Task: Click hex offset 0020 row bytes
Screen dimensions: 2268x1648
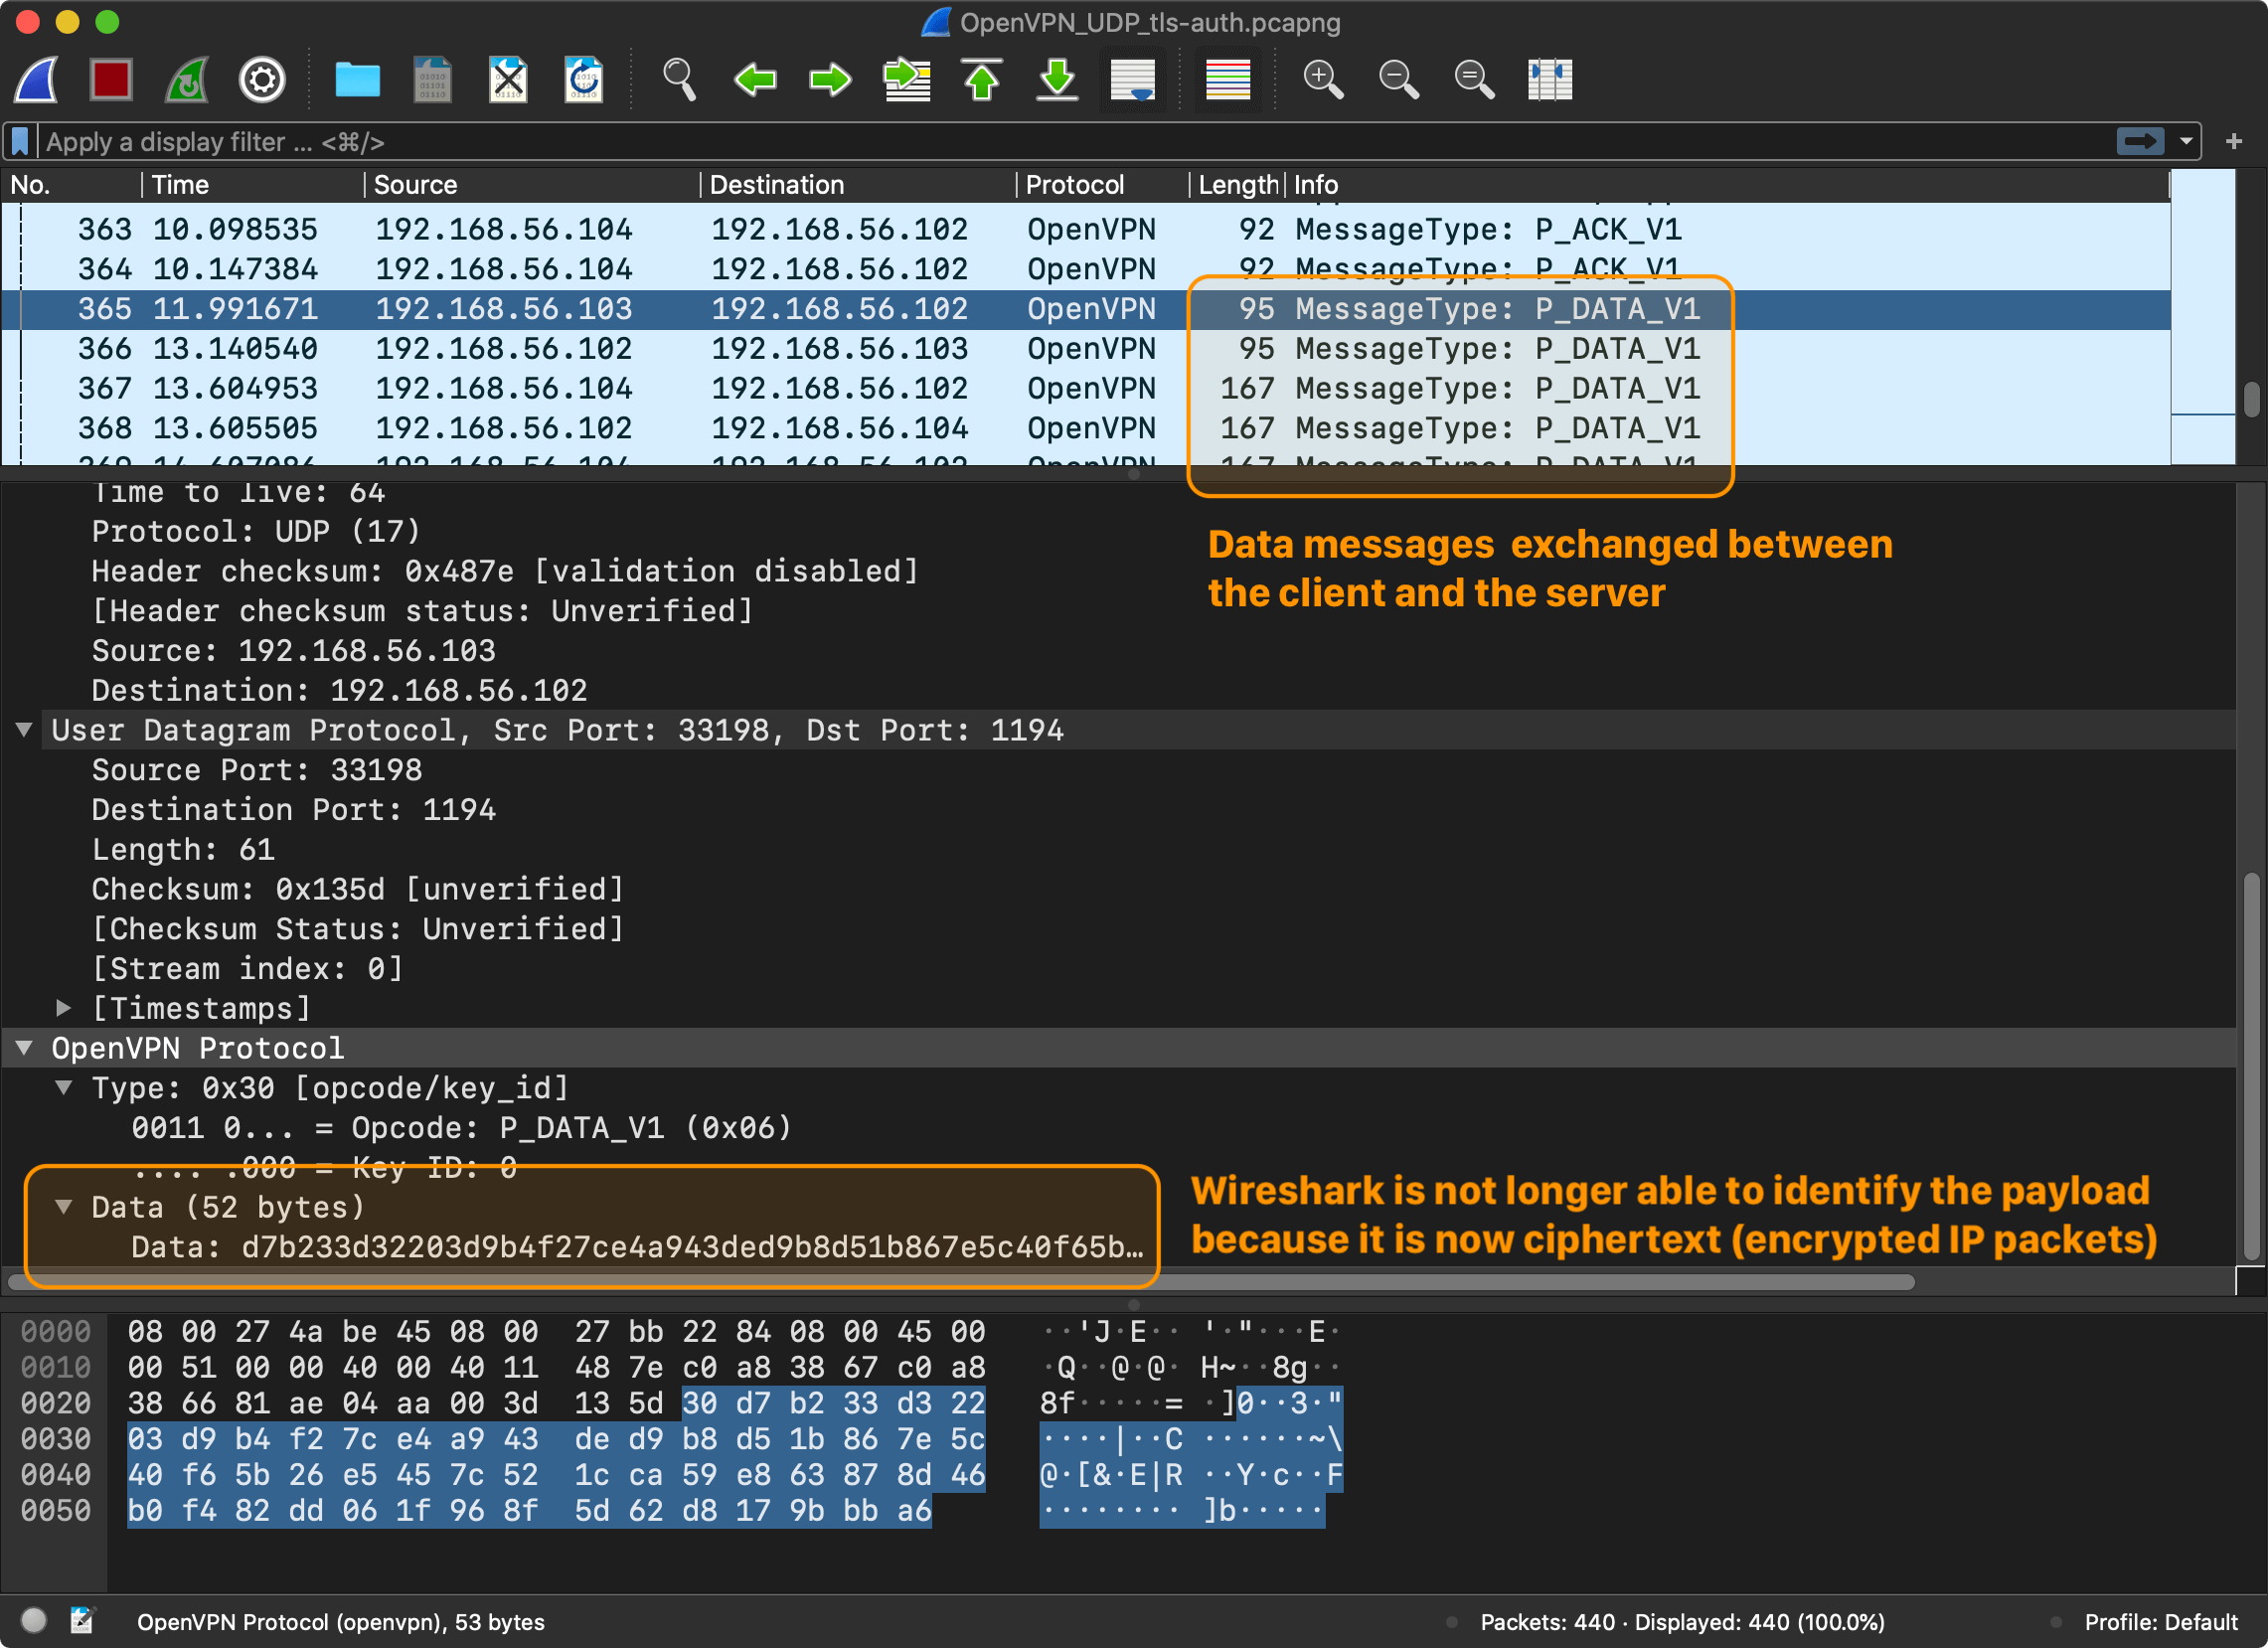Action: [556, 1403]
